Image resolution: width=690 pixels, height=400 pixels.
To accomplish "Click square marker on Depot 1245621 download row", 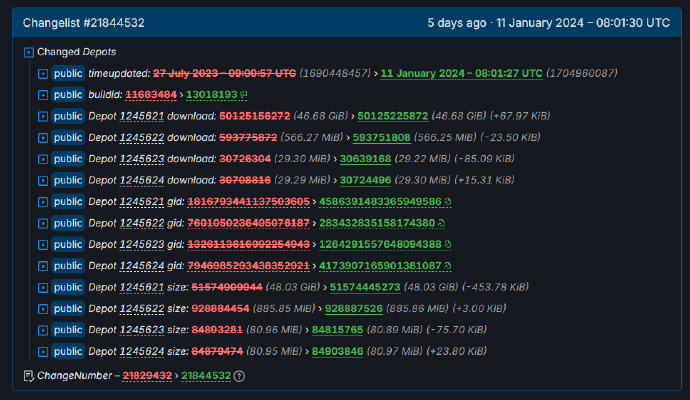I will [42, 116].
